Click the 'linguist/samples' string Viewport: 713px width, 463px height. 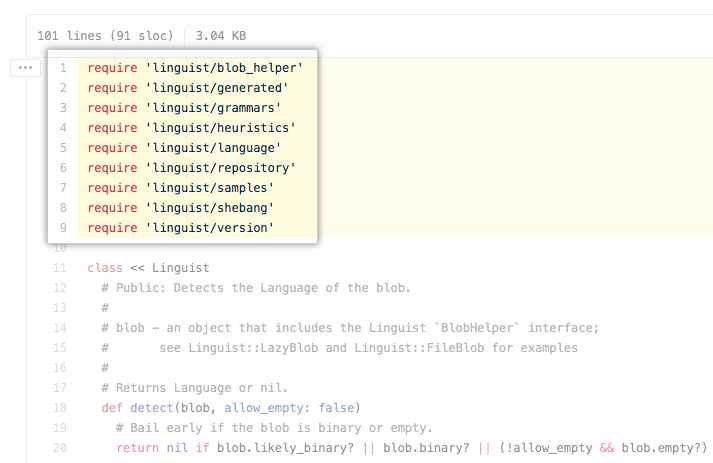tap(208, 188)
